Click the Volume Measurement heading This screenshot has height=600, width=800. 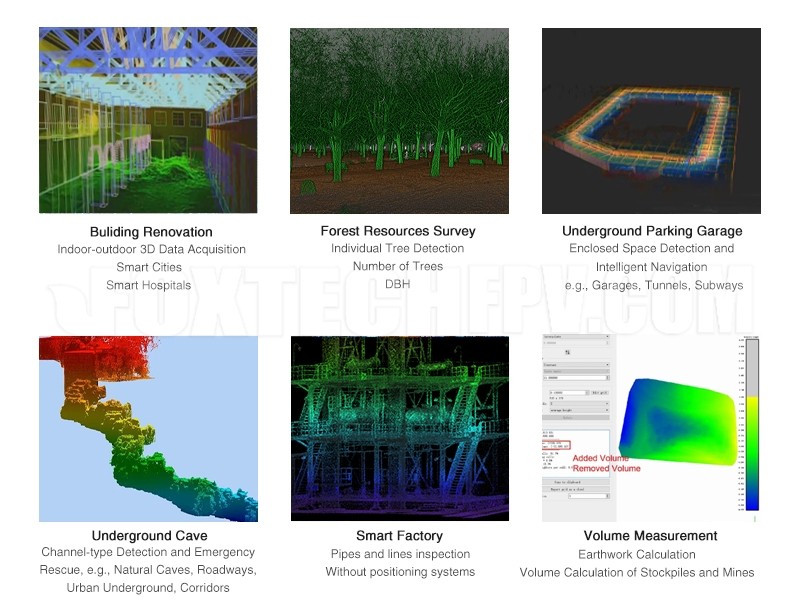point(651,536)
